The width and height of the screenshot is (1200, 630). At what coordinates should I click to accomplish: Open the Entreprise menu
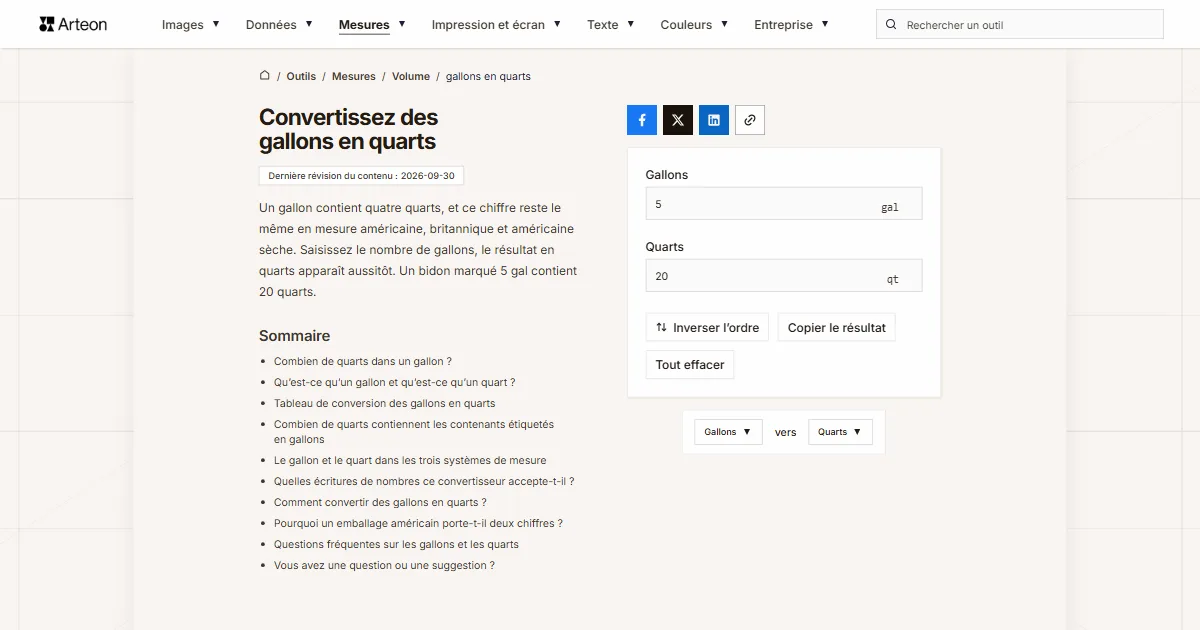[x=791, y=25]
